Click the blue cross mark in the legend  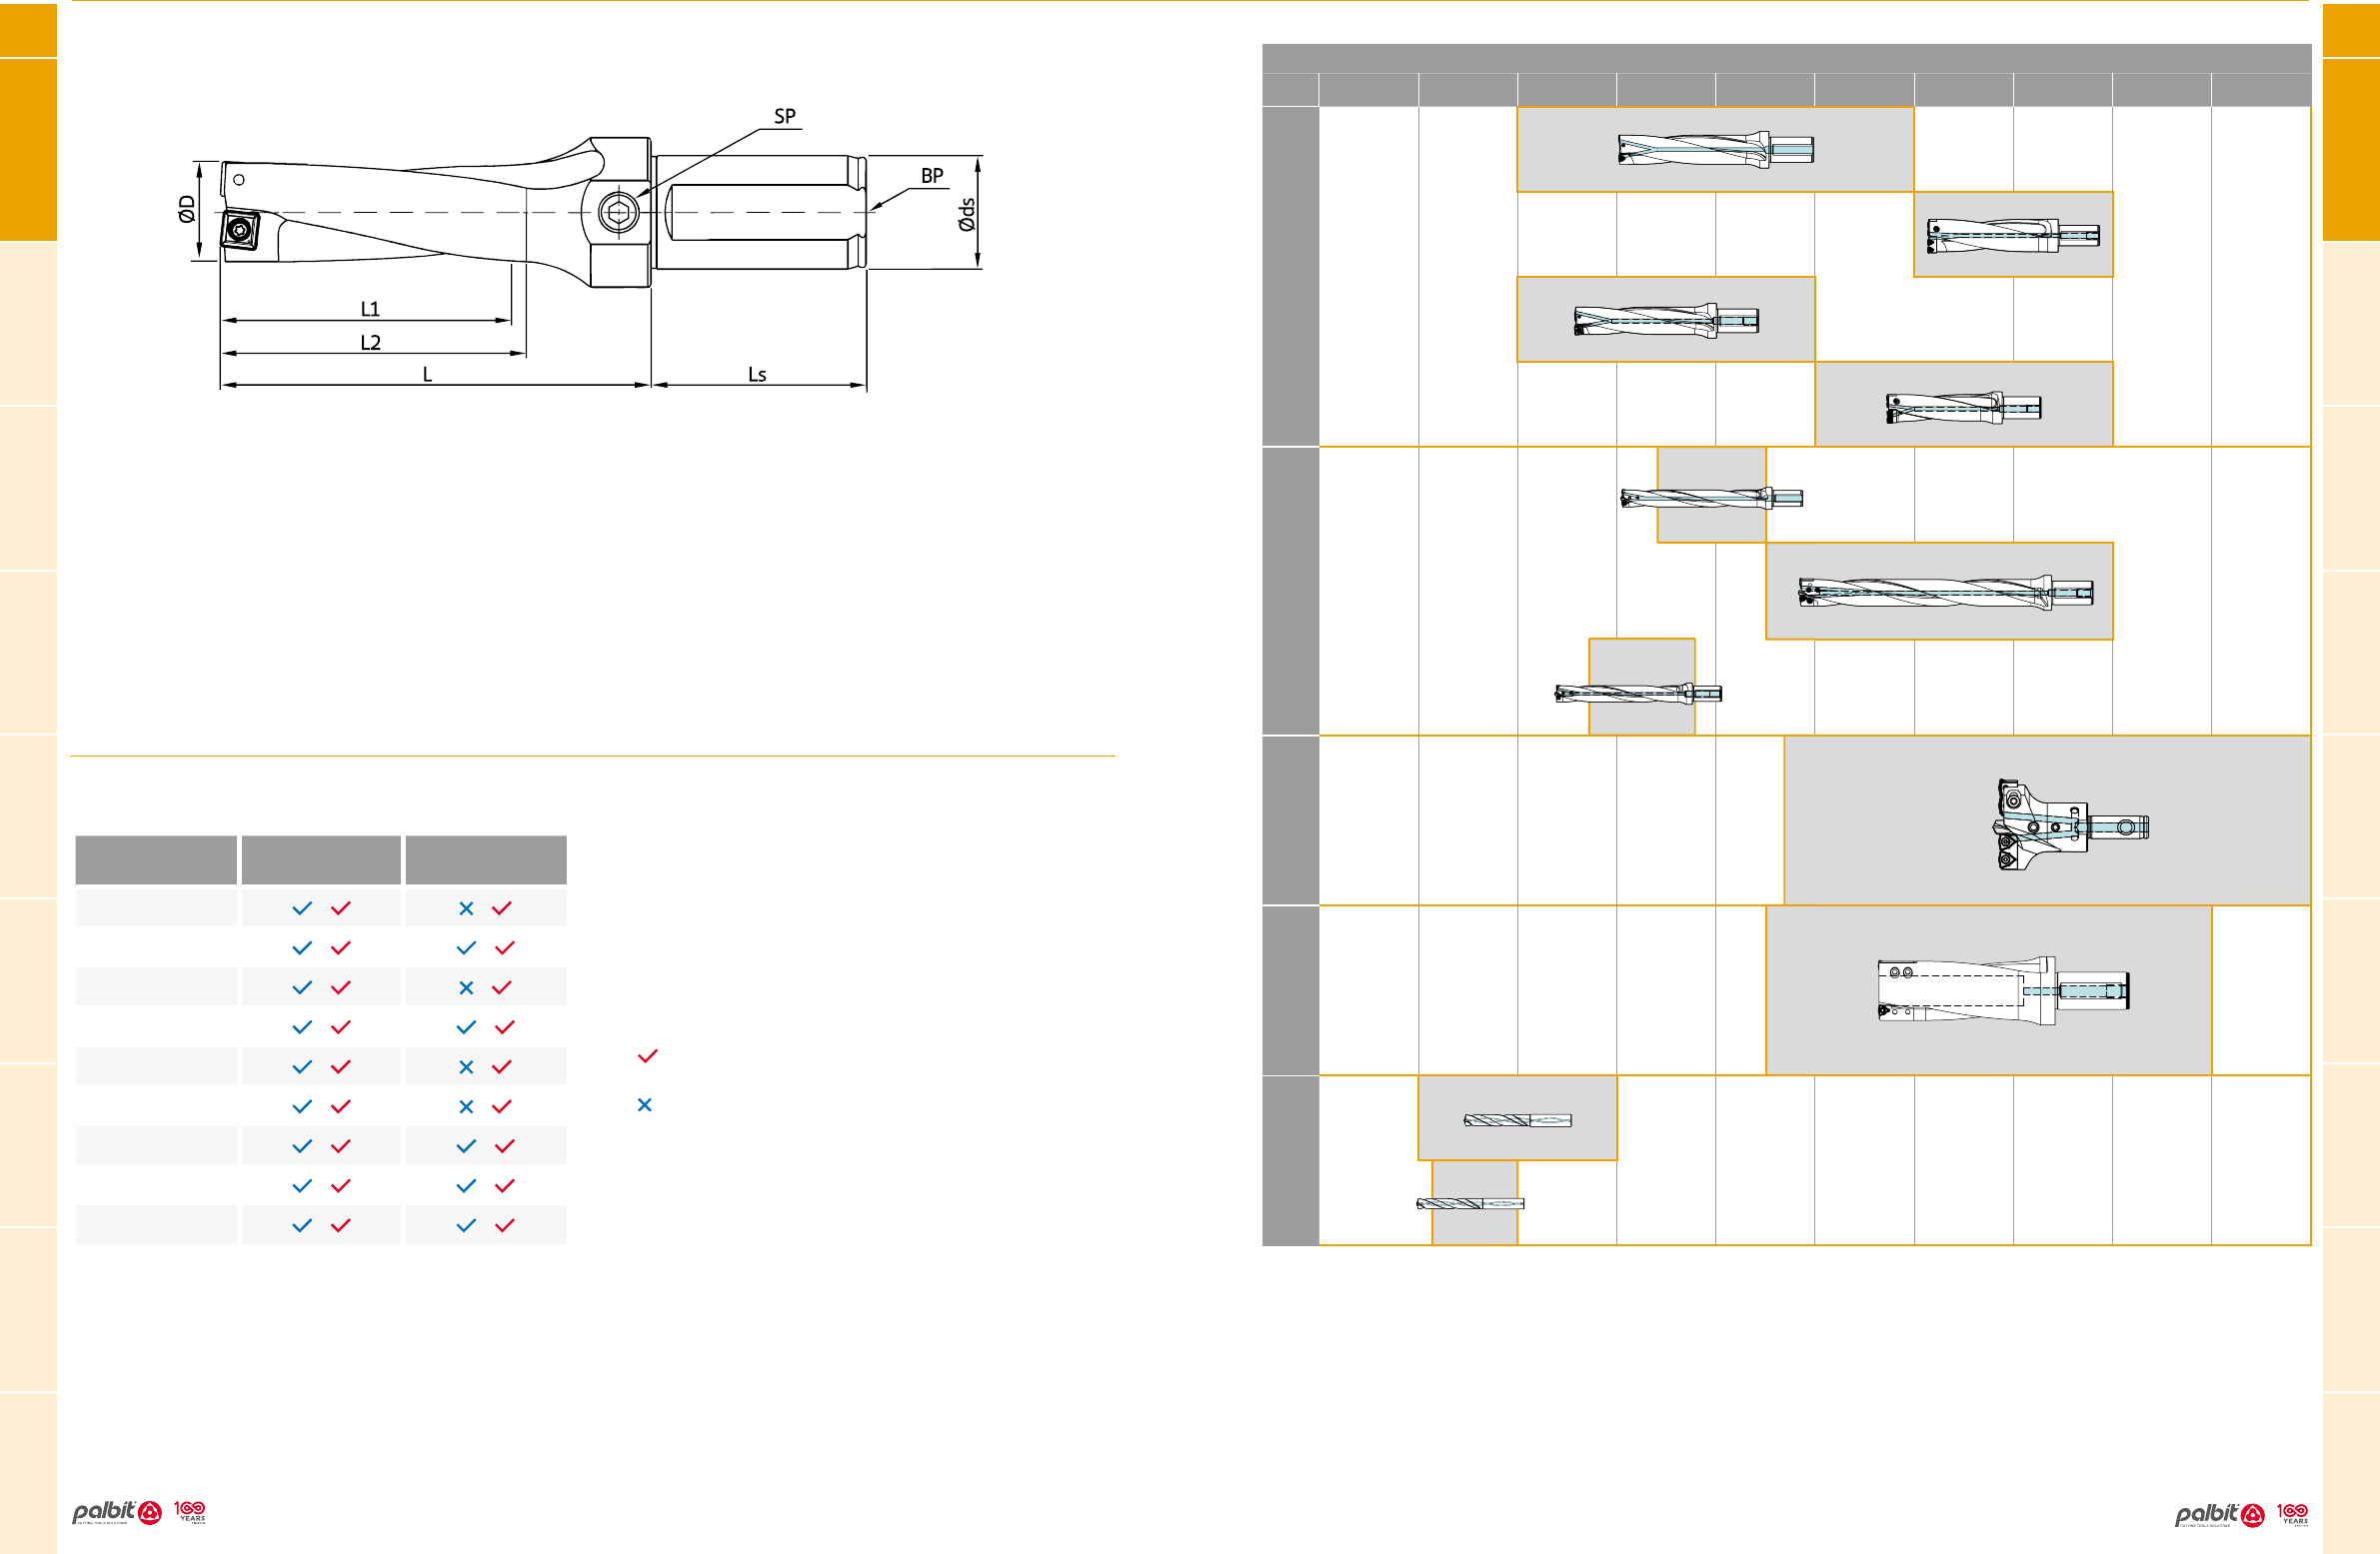[x=645, y=1105]
